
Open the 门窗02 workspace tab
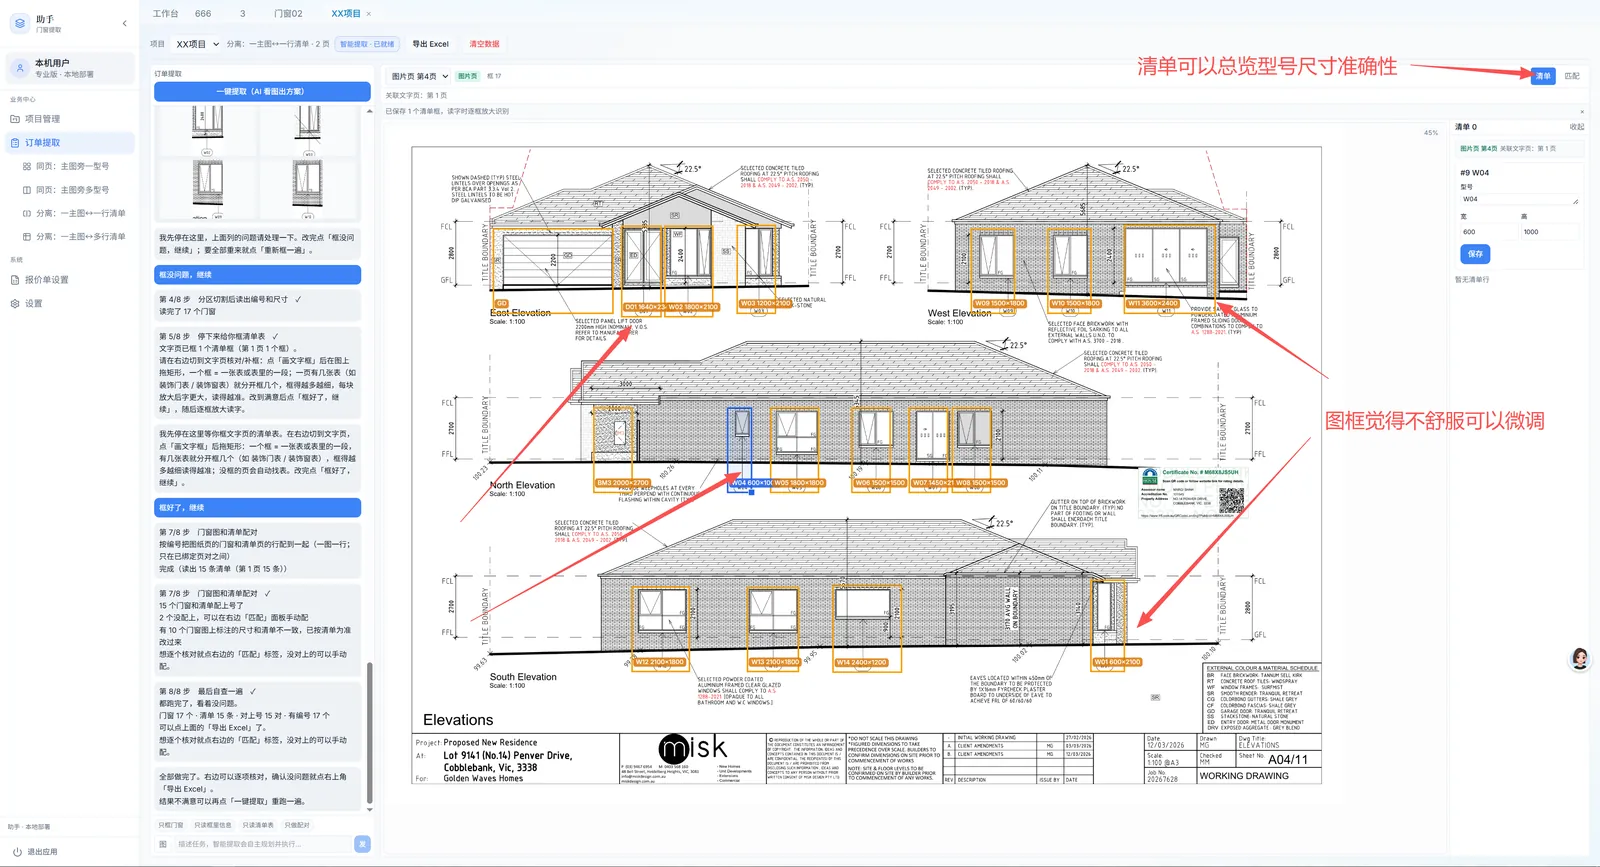[x=288, y=14]
